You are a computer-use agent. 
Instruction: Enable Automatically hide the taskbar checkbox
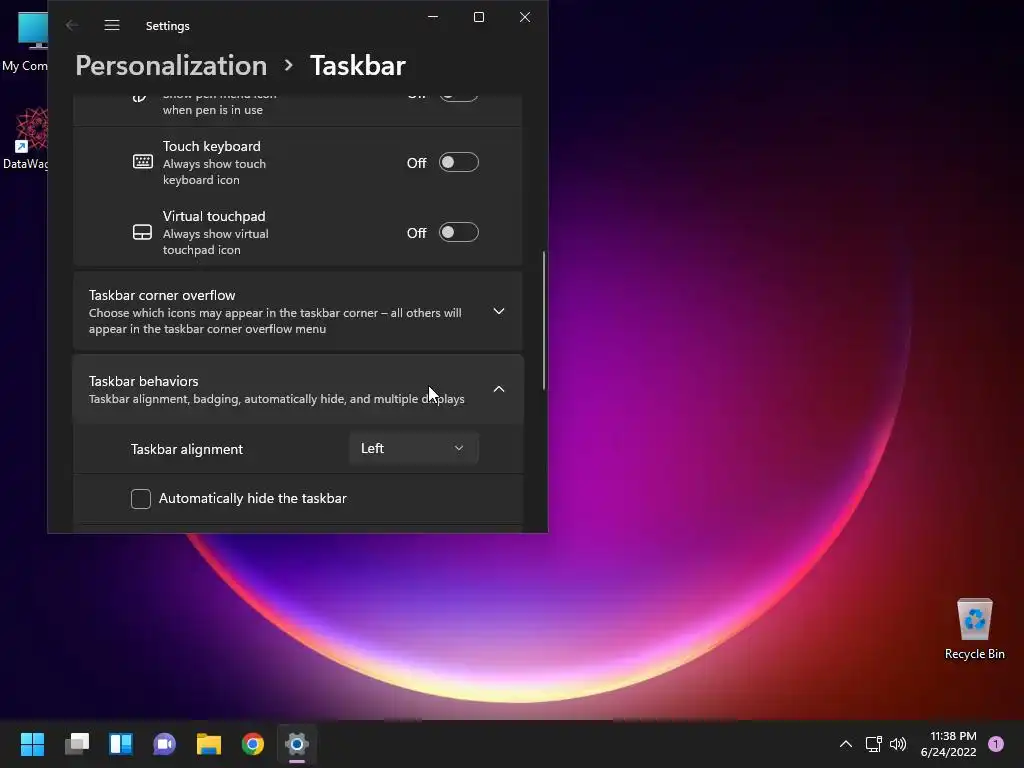pyautogui.click(x=140, y=499)
